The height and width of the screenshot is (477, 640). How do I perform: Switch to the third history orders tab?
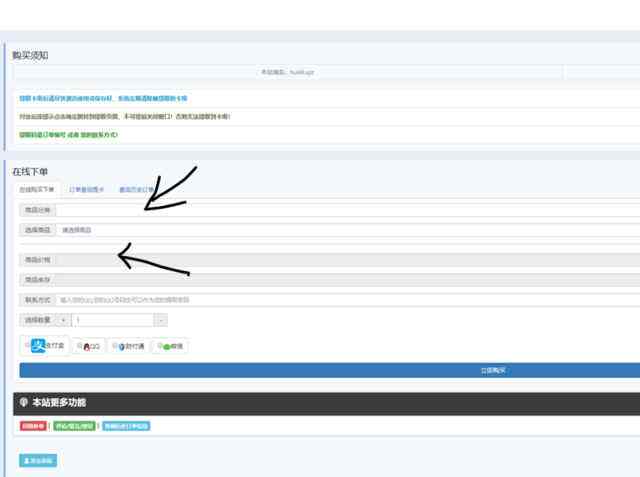click(x=137, y=190)
